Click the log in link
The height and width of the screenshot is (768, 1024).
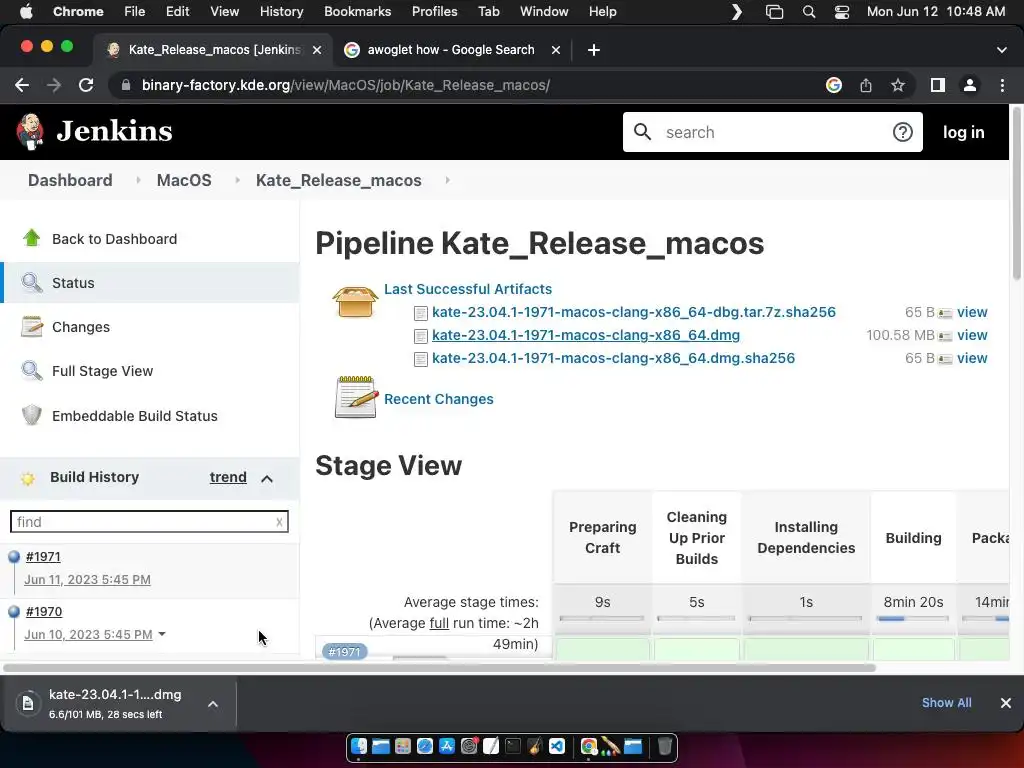click(963, 132)
